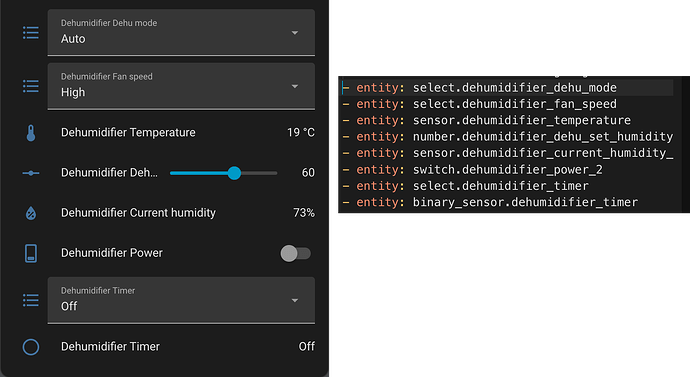The width and height of the screenshot is (690, 377).
Task: Click the list icon beside Dehumidifier Fan speed
Action: point(31,86)
